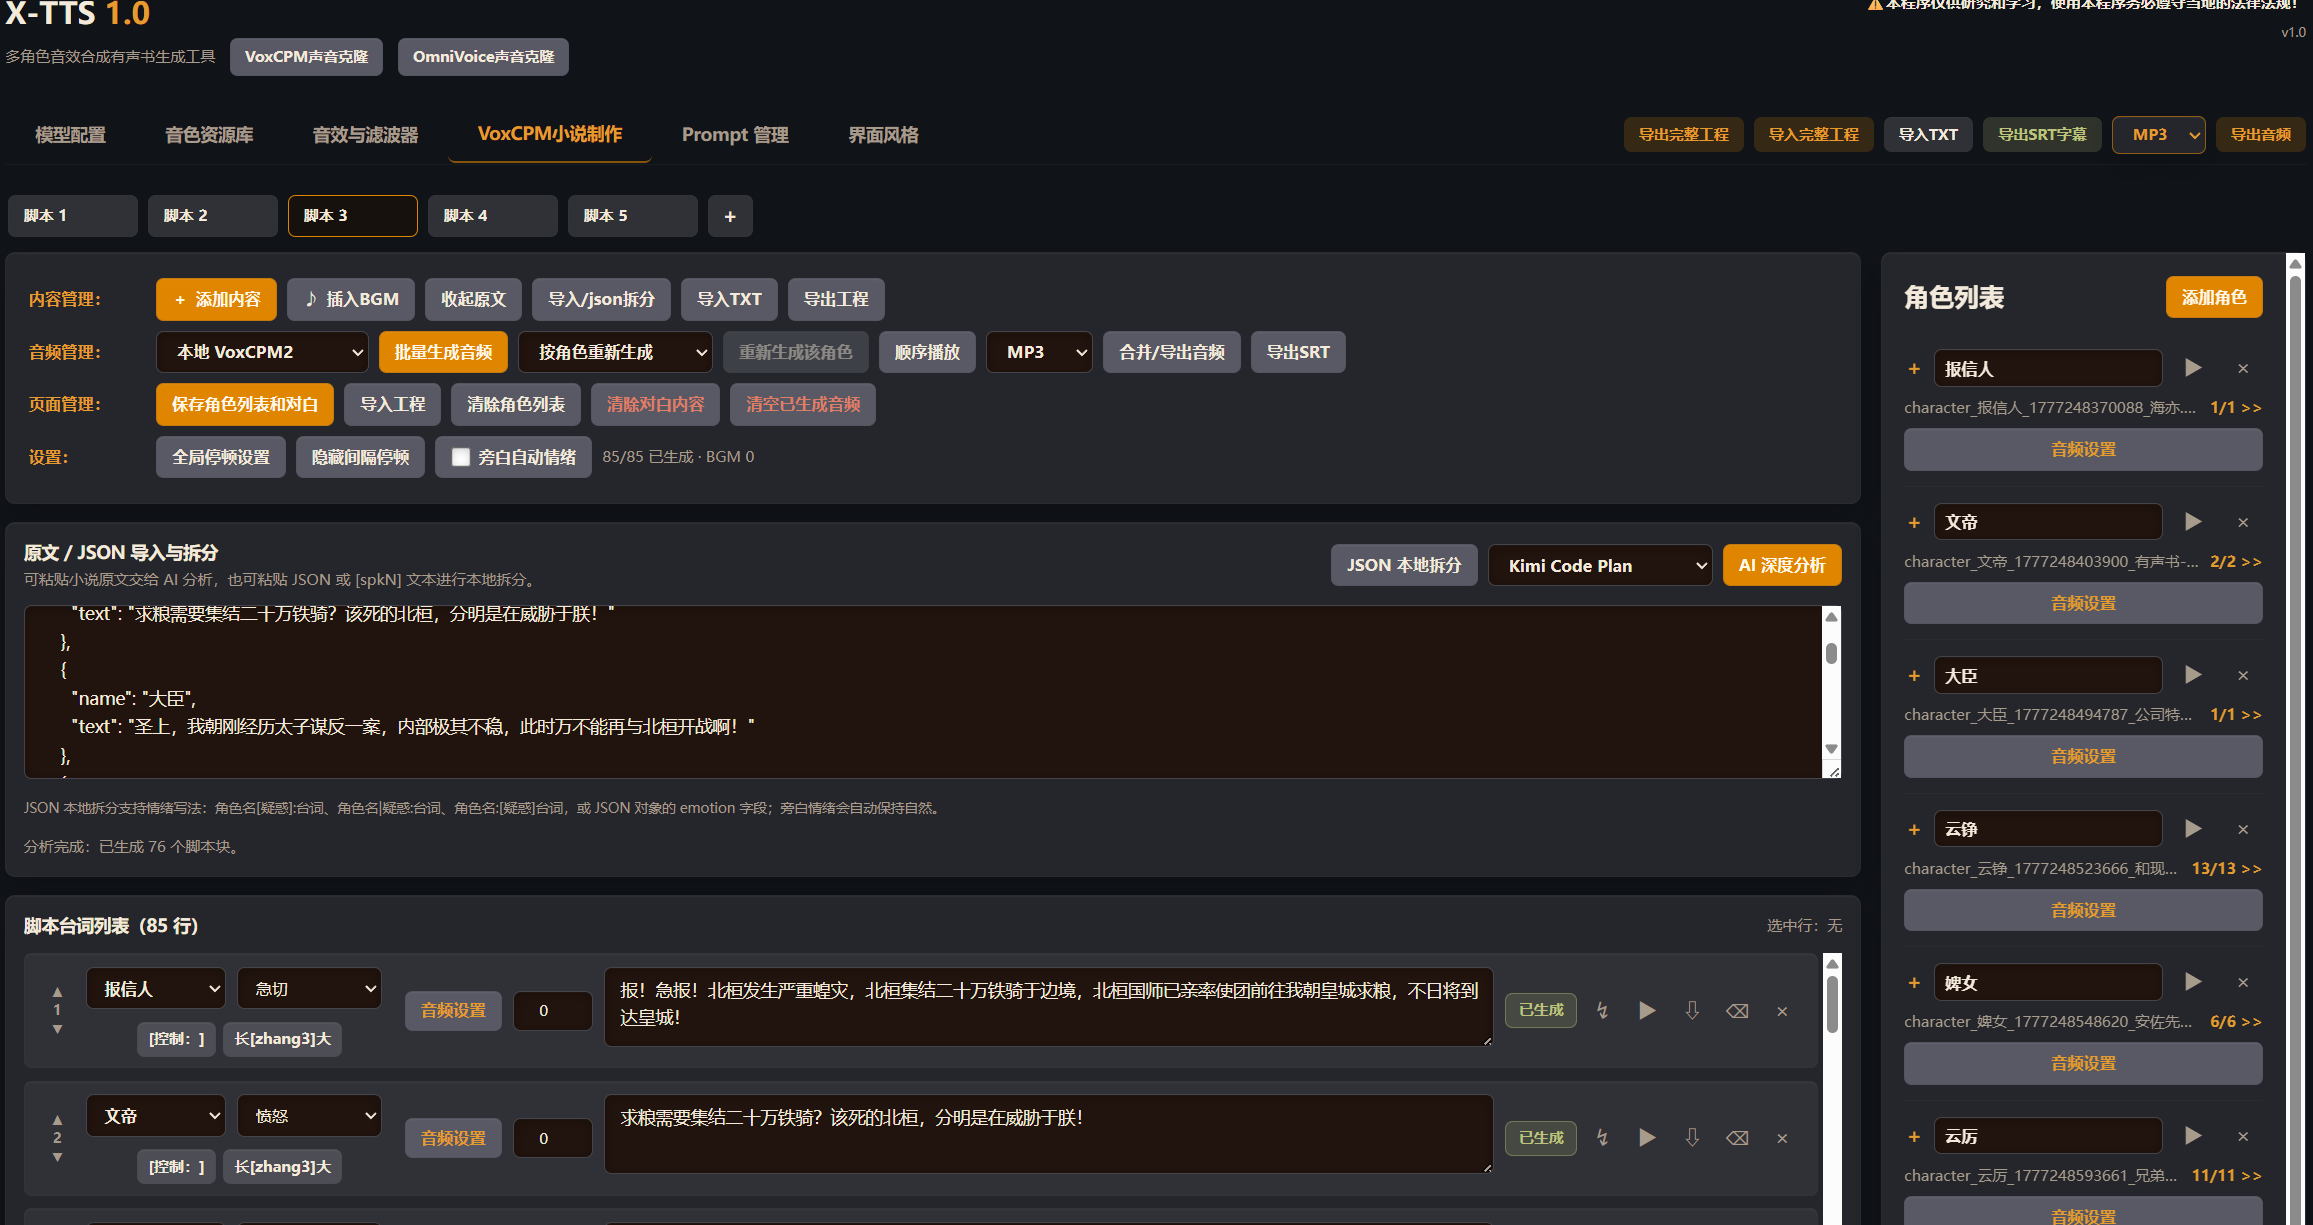Click the down-arrow download icon in row 1
Screen dimensions: 2313x1225
tap(1692, 1011)
